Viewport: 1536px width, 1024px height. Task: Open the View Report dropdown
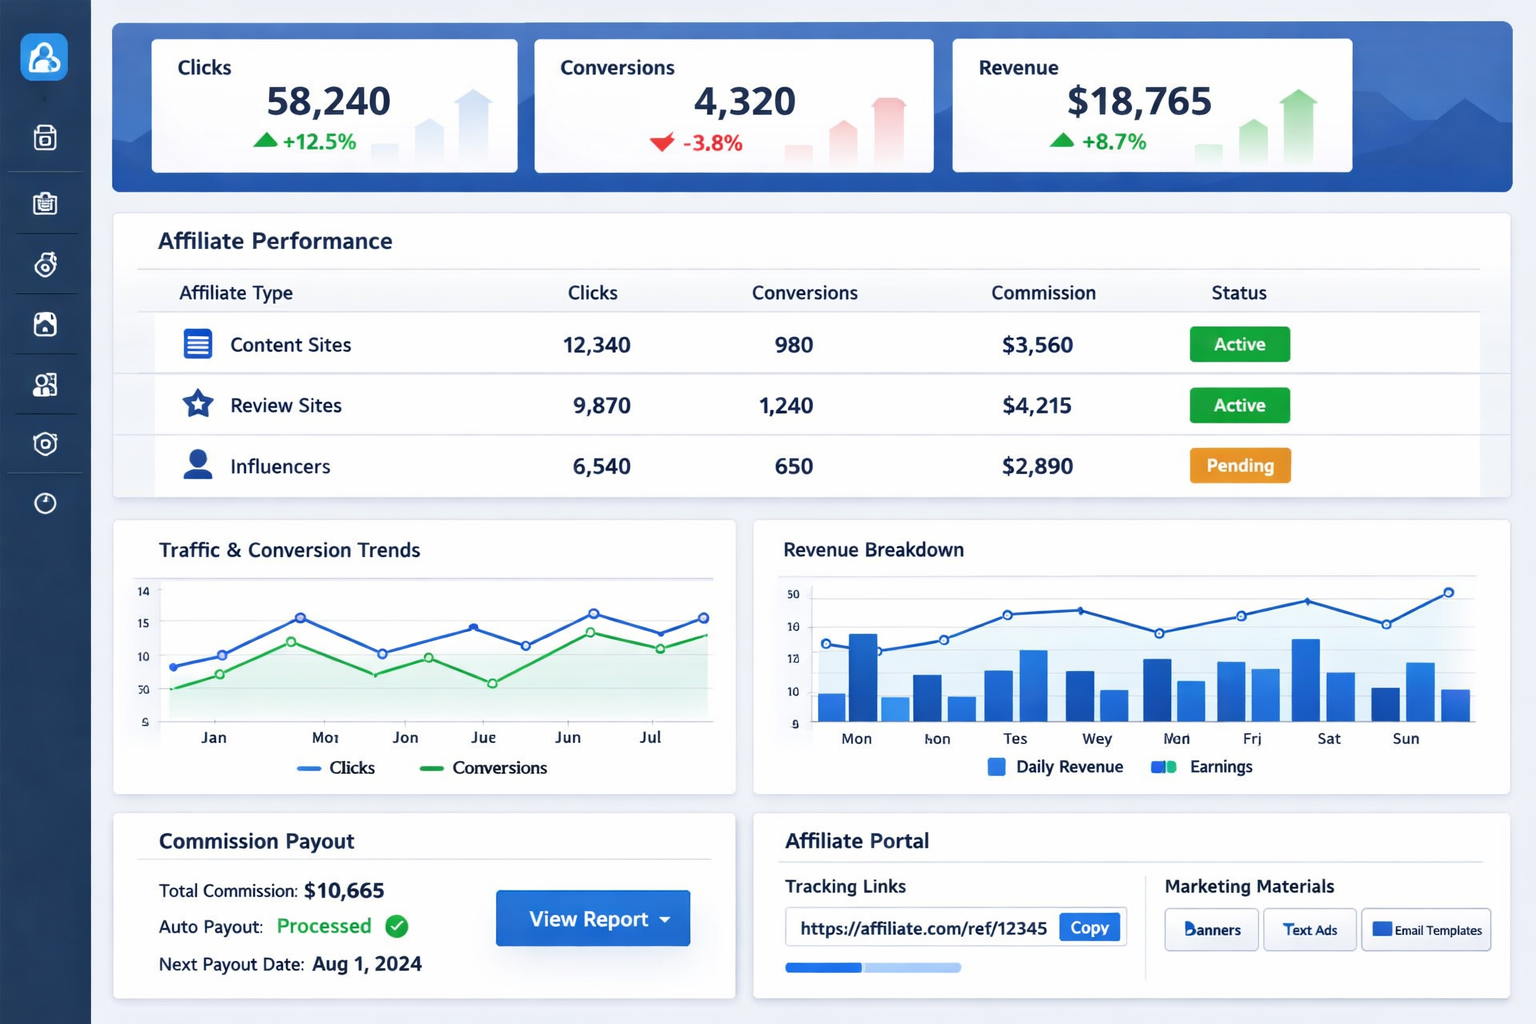(592, 918)
